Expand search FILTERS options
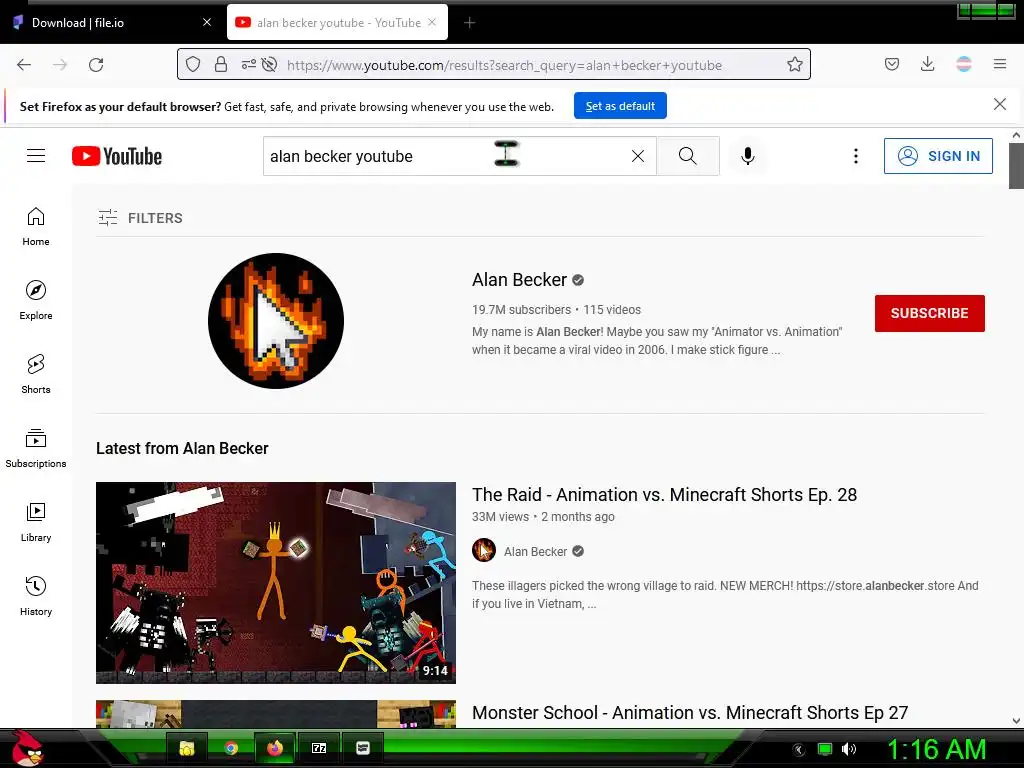 coord(140,217)
